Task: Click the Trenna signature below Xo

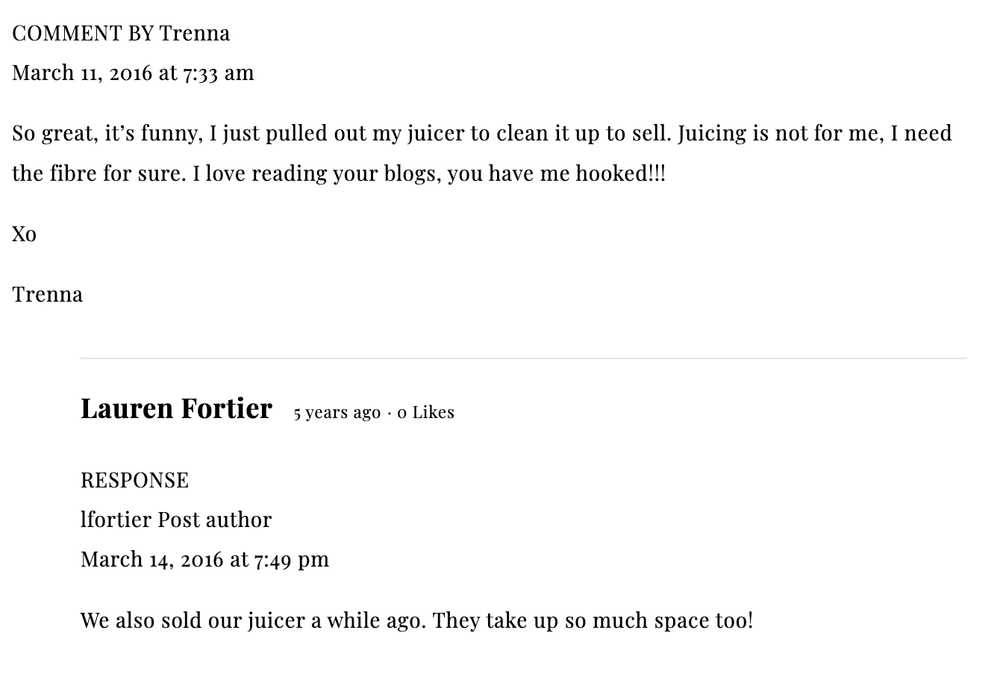Action: [47, 295]
